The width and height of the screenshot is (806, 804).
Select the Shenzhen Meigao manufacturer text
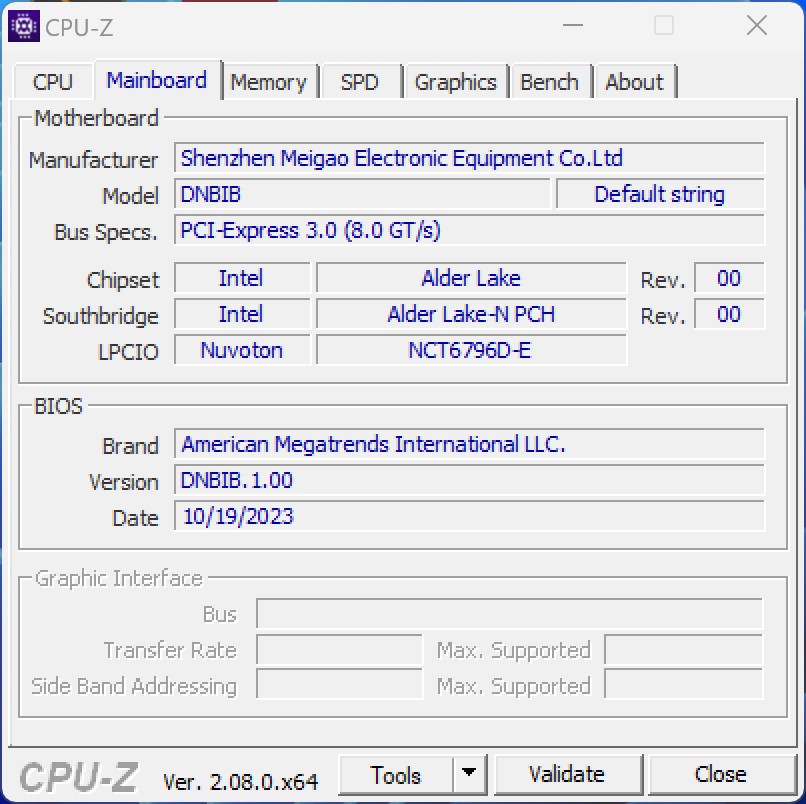[402, 158]
